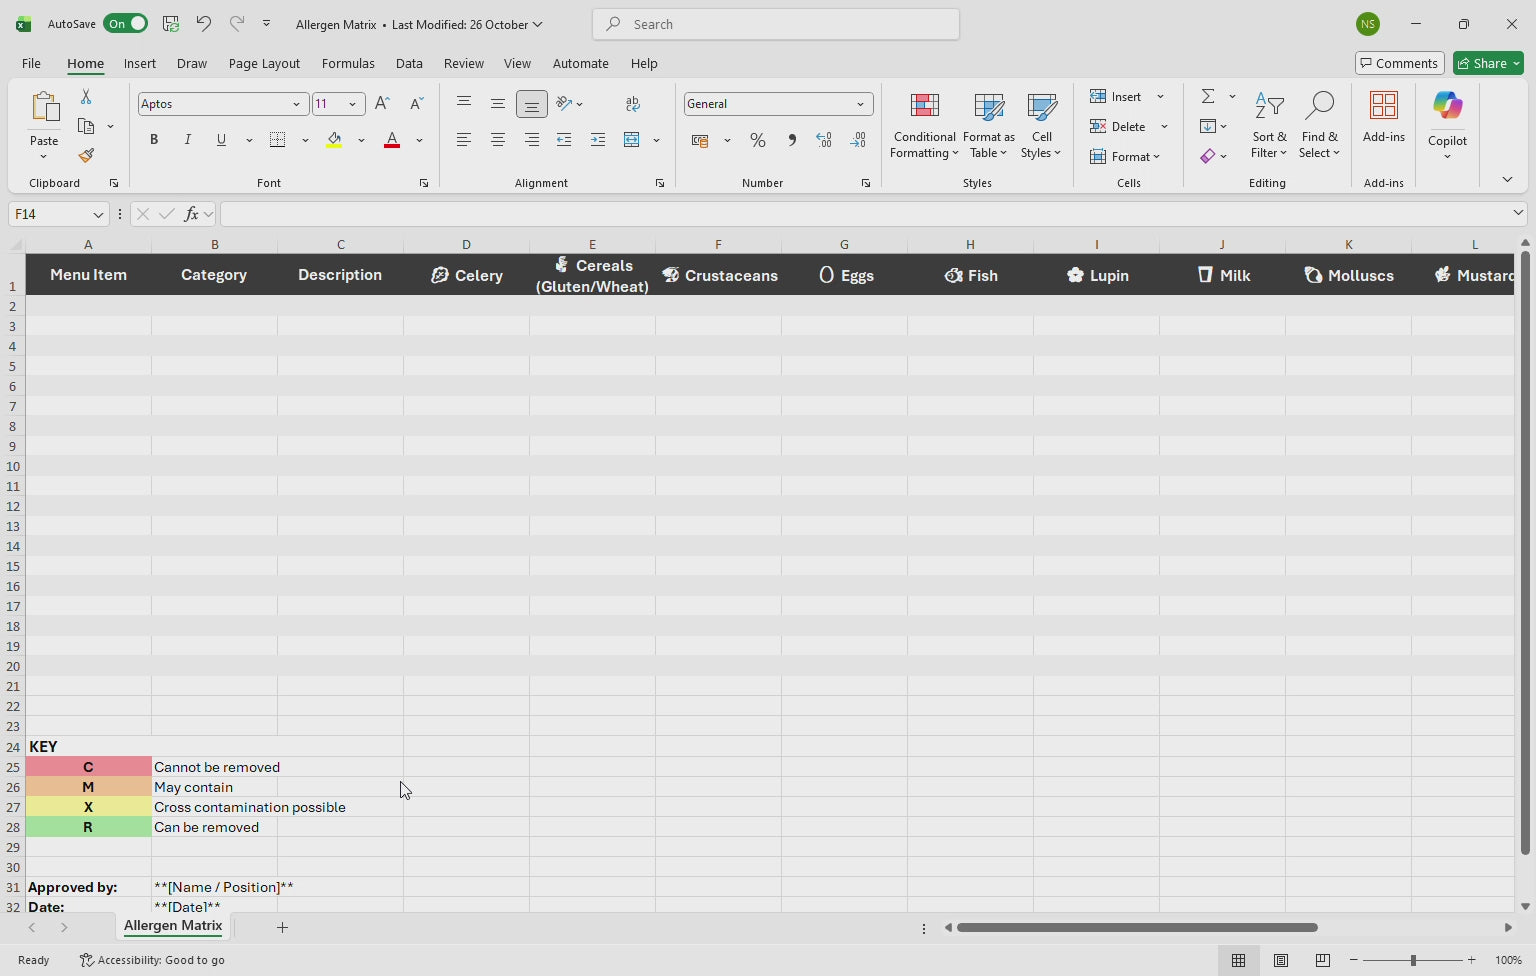
Task: Turn off AutoSave
Action: [x=125, y=22]
